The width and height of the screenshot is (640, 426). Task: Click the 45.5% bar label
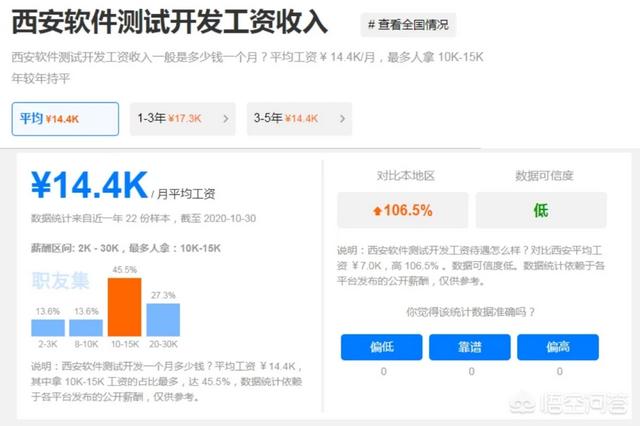pos(124,270)
